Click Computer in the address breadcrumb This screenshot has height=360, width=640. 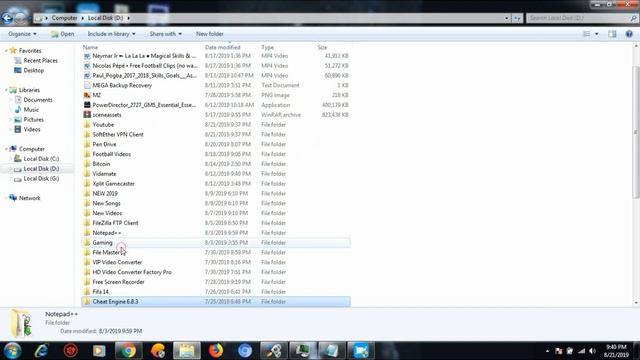64,18
